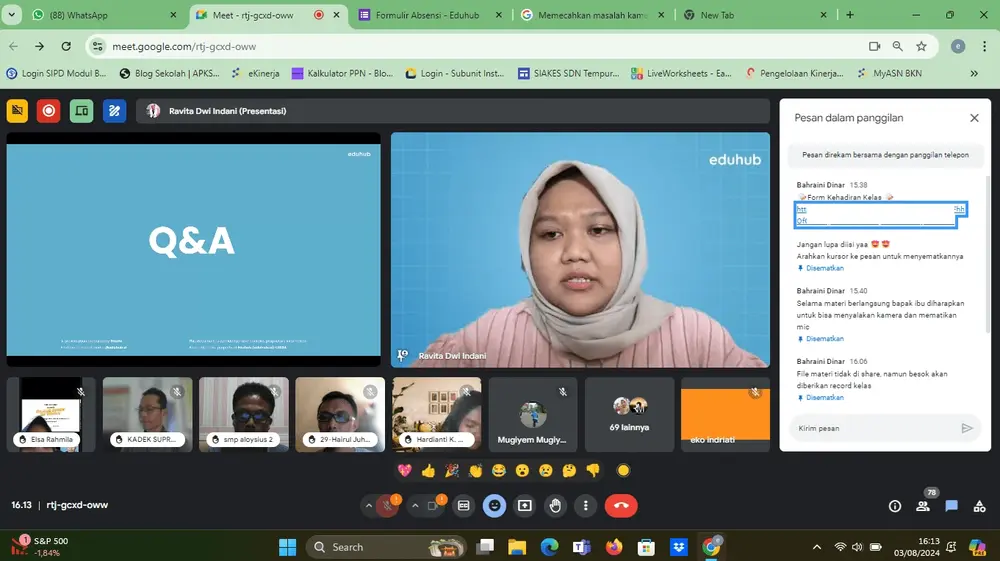Open meeting details info icon
Screen dimensions: 1000x561
pos(895,506)
